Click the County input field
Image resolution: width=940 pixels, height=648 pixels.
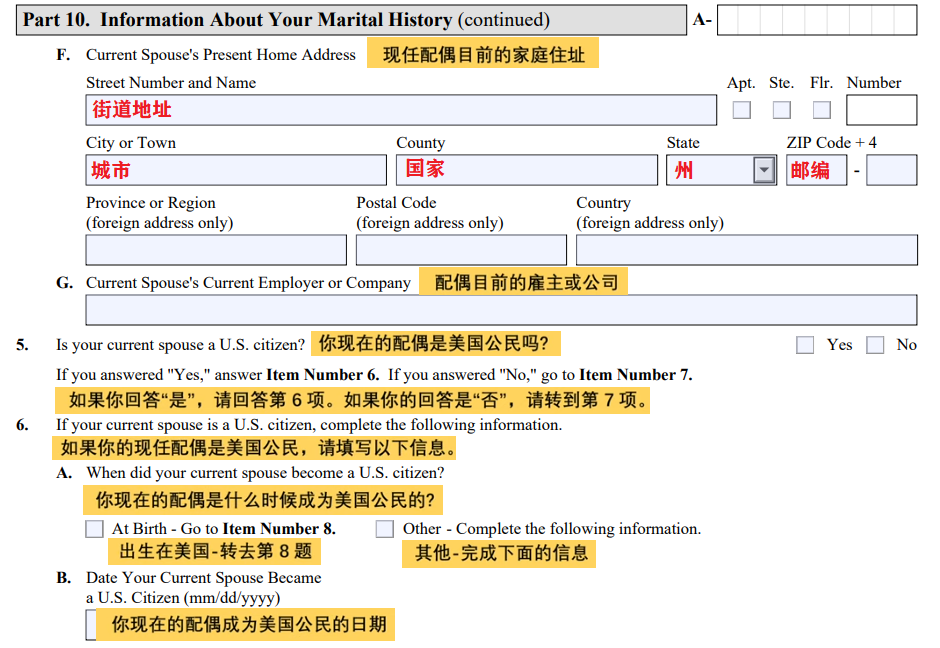[526, 170]
